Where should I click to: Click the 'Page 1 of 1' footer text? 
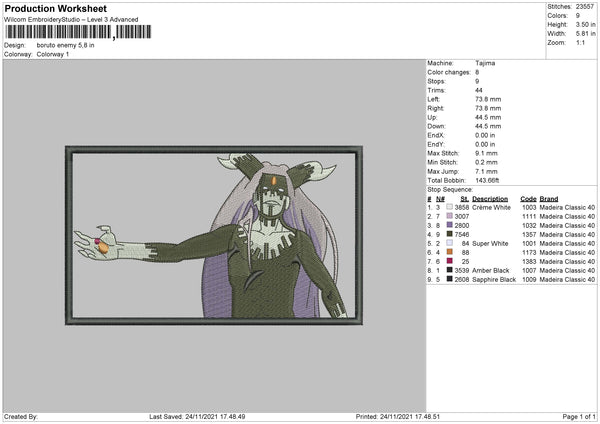point(579,416)
